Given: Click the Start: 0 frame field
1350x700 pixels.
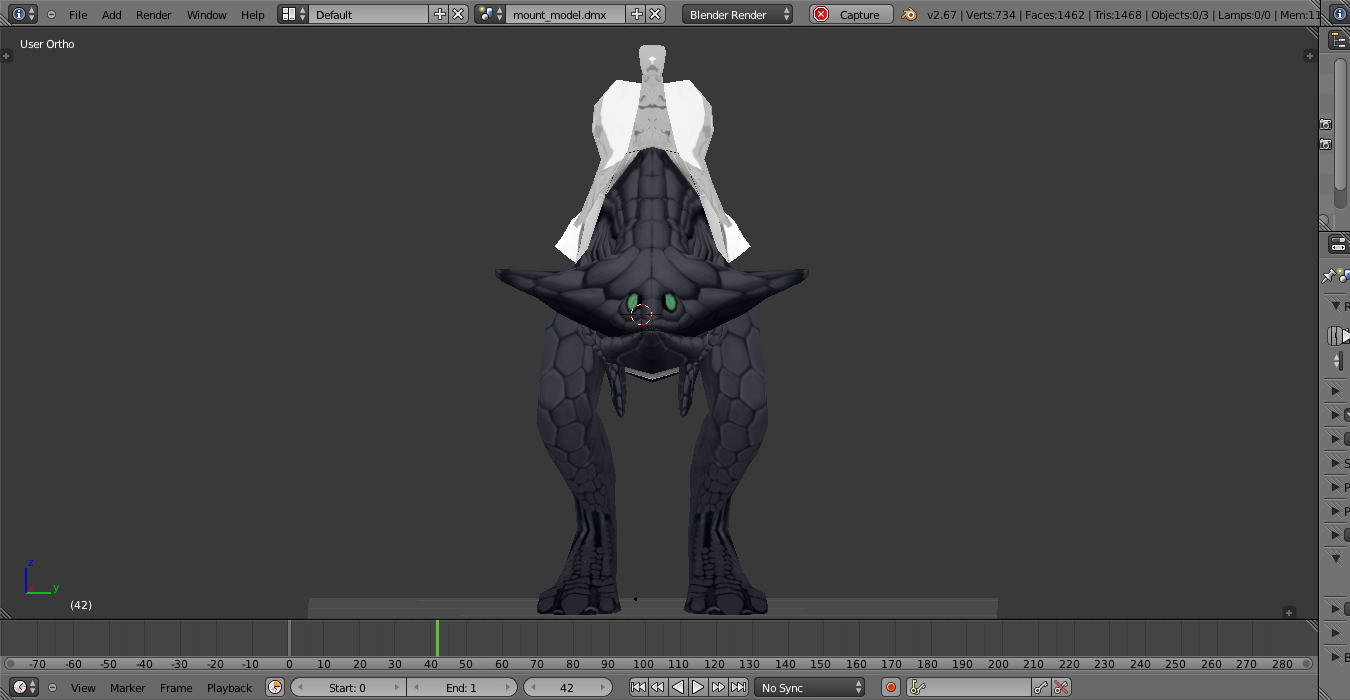Looking at the screenshot, I should tap(348, 687).
